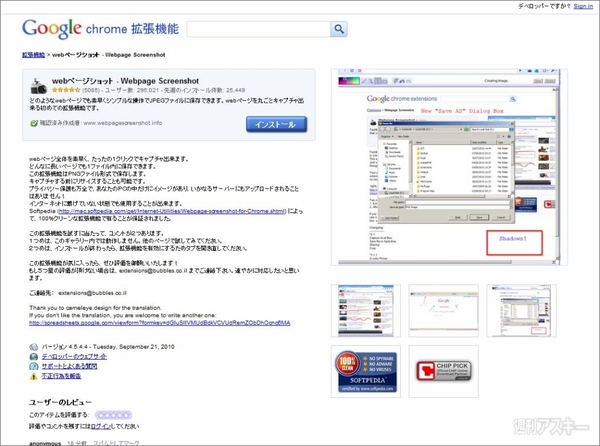
Task: Click the Webpage Screenshot camera icon
Action: point(39,86)
